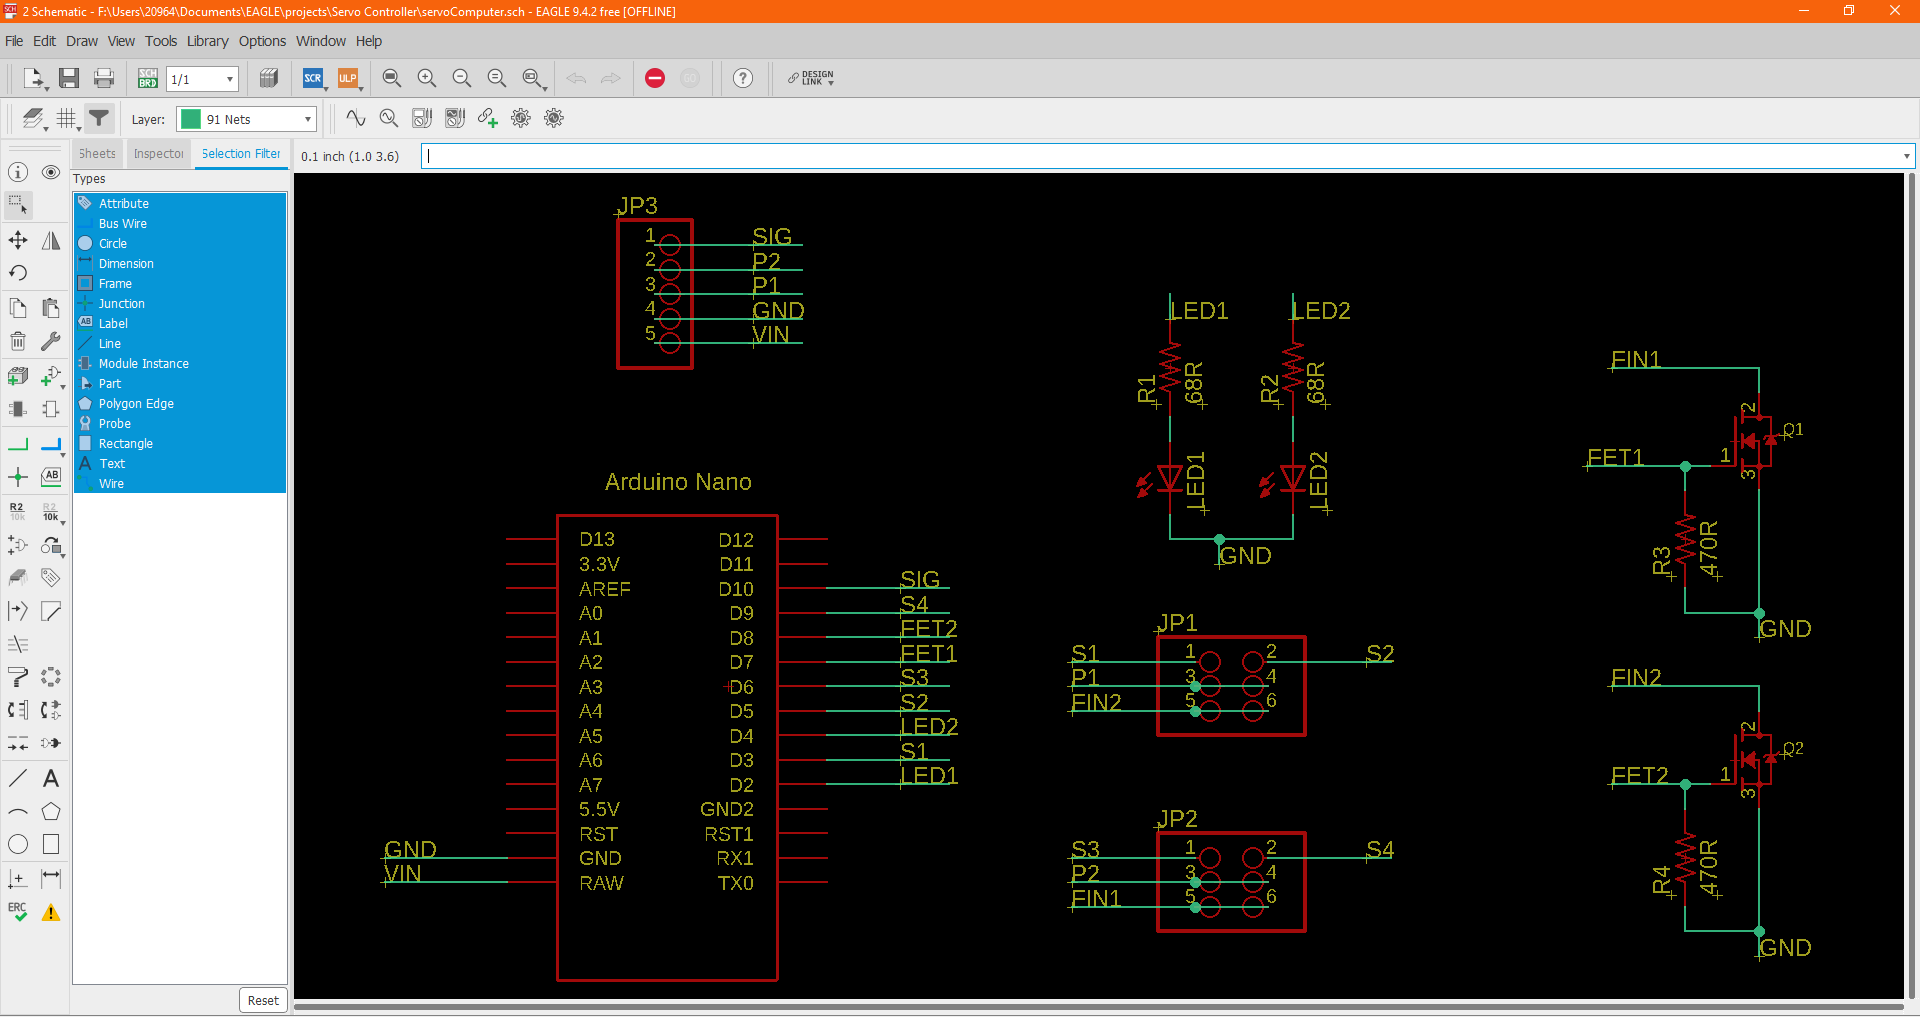Viewport: 1920px width, 1017px height.
Task: Switch to the Inspector tab
Action: pyautogui.click(x=158, y=154)
